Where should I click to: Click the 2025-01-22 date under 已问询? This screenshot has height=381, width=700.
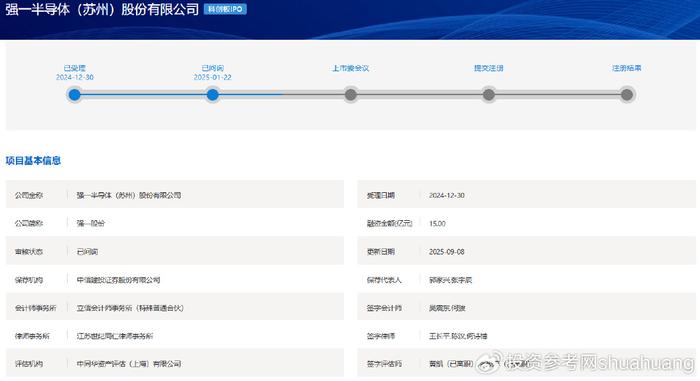(x=212, y=77)
